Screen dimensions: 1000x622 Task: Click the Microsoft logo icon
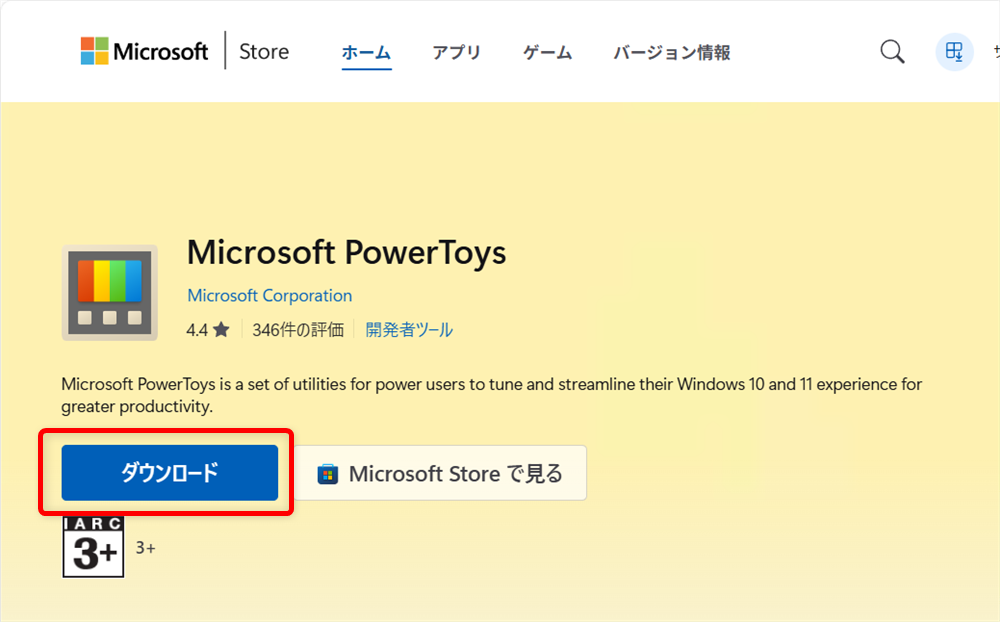[96, 50]
